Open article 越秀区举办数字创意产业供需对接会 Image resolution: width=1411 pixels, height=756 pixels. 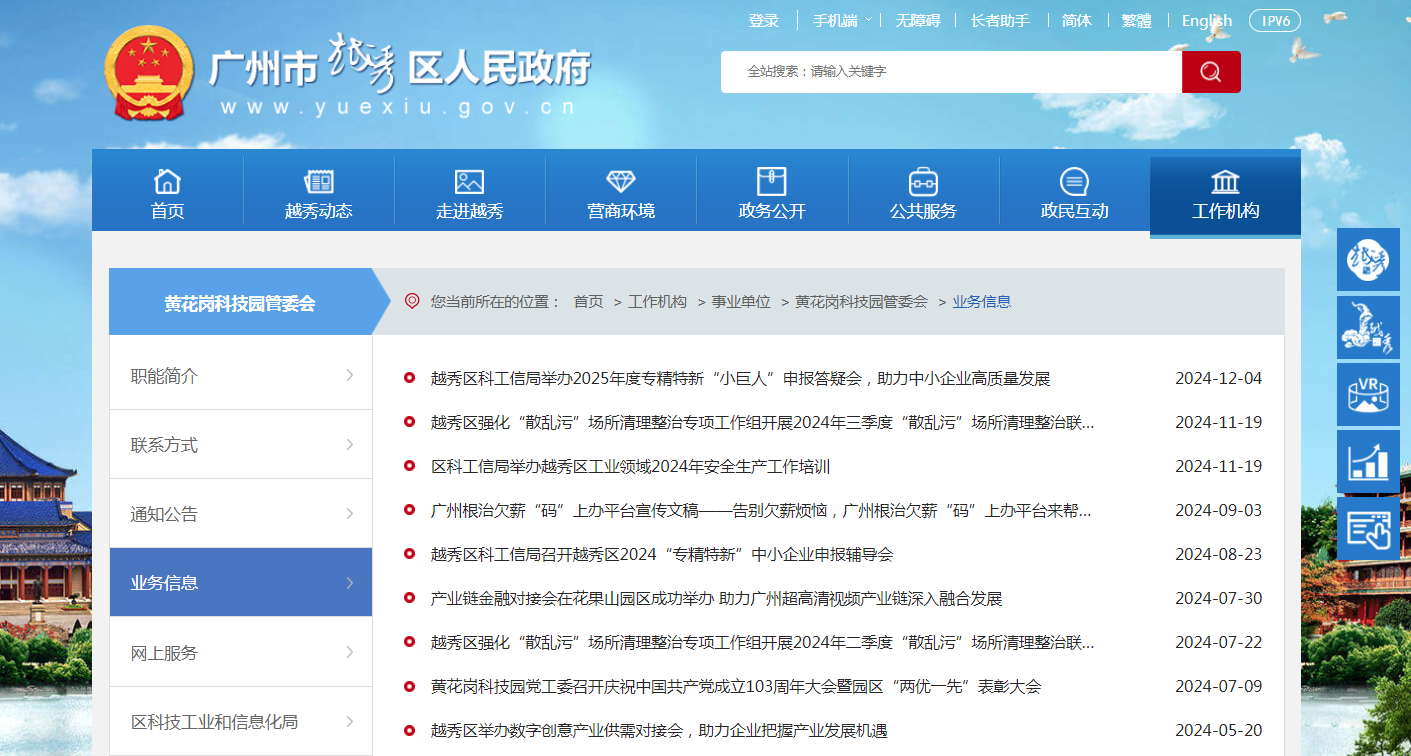pos(659,730)
